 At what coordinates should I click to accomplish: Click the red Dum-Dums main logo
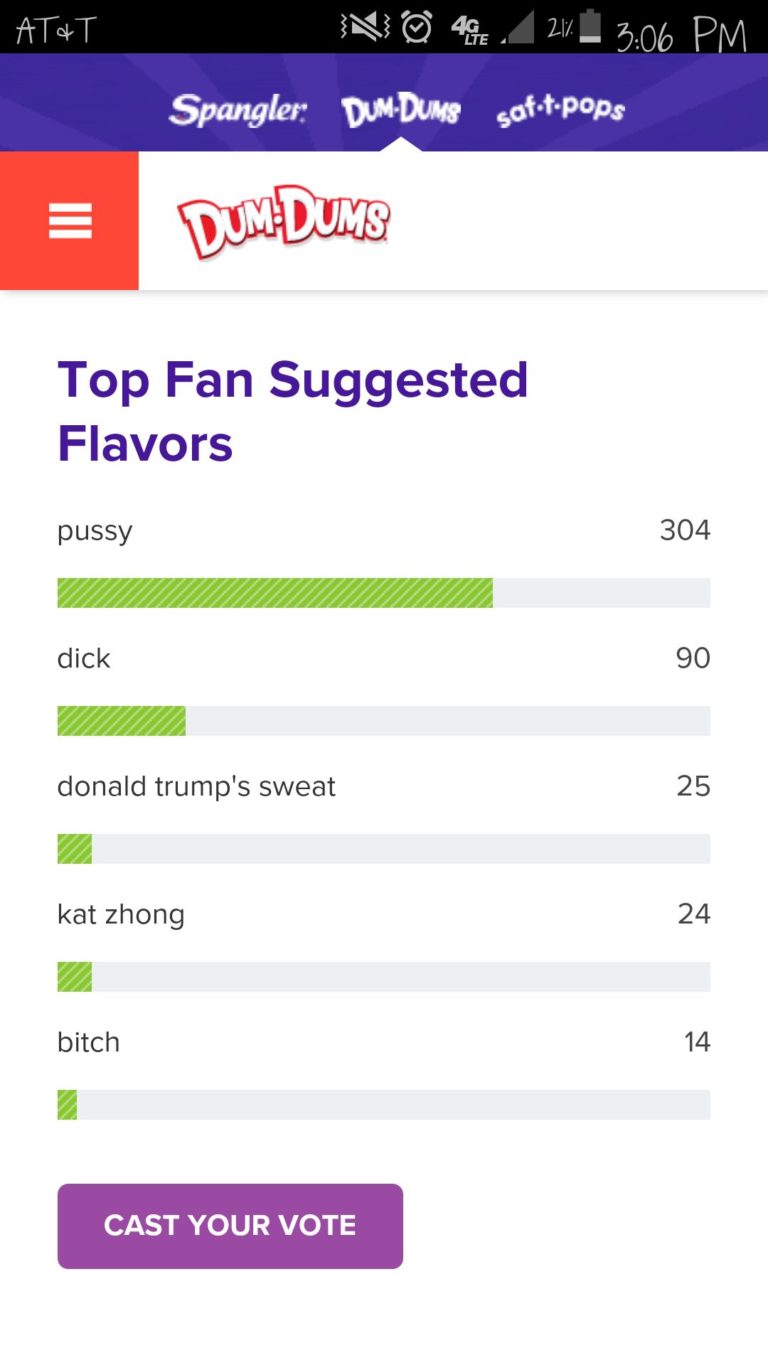(x=283, y=221)
